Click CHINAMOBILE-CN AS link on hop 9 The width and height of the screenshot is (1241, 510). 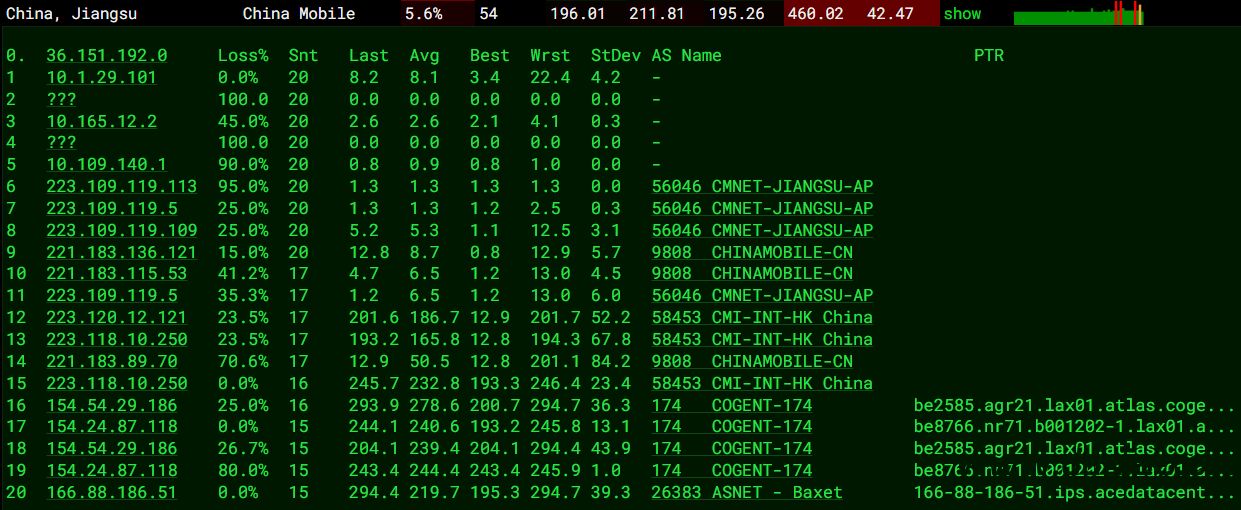click(x=752, y=252)
